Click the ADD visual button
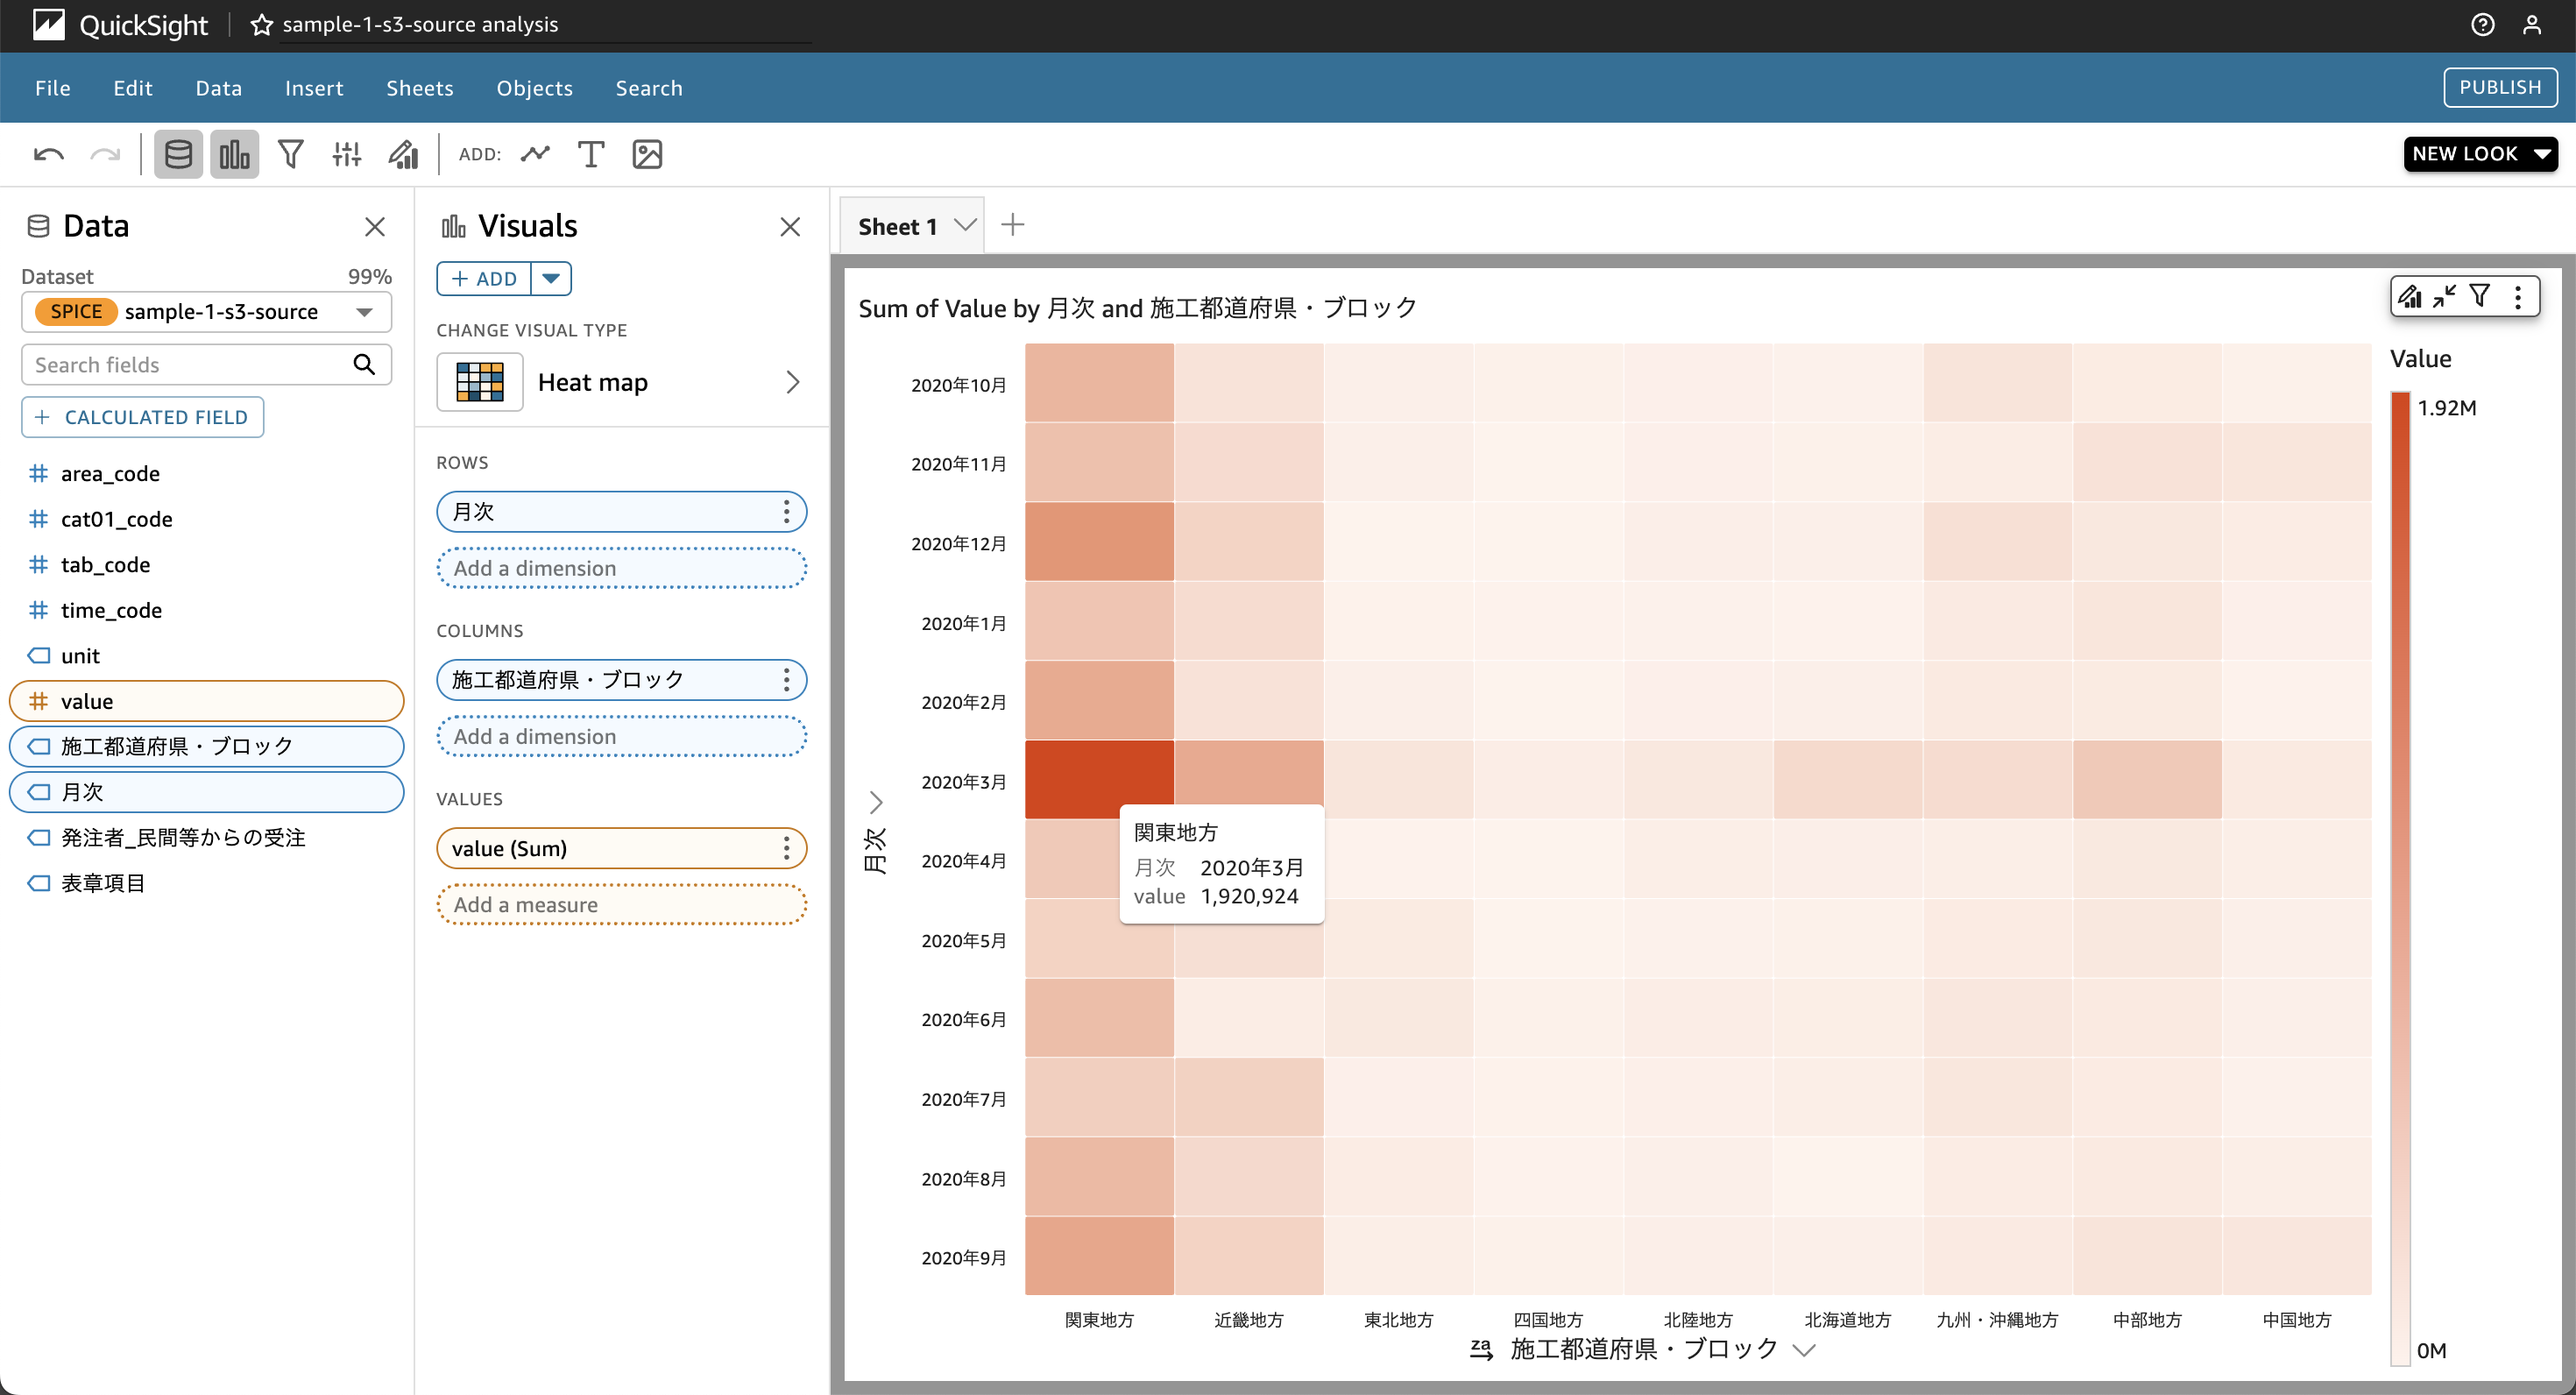The height and width of the screenshot is (1395, 2576). (x=484, y=279)
